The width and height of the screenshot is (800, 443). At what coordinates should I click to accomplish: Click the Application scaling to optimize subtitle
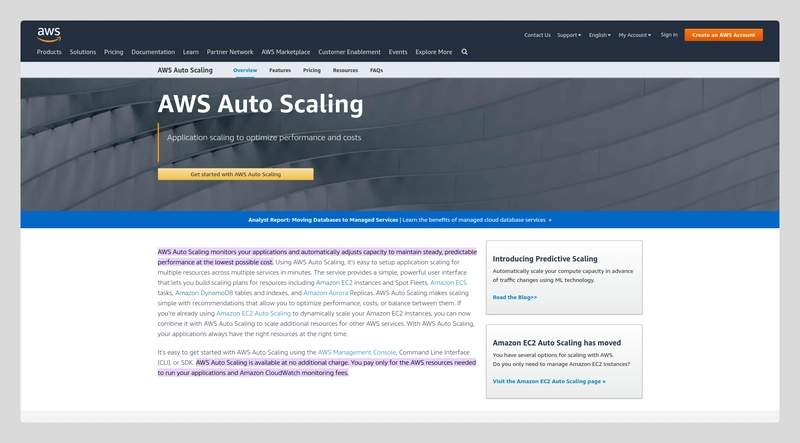click(264, 137)
